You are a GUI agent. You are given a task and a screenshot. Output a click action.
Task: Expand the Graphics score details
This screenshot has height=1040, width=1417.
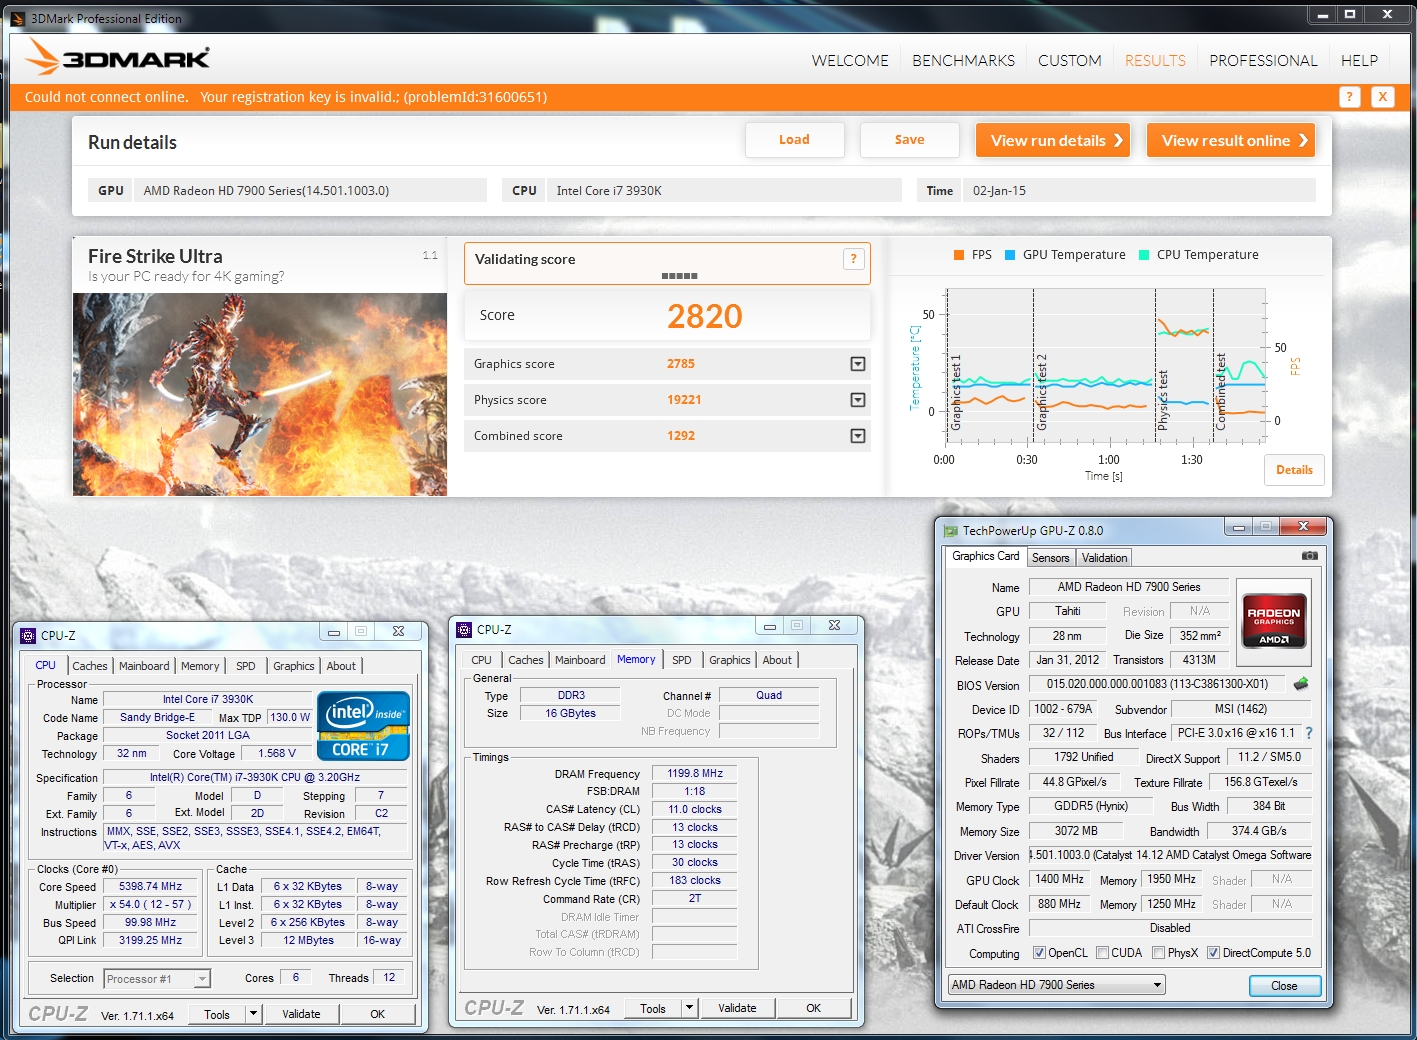tap(857, 364)
